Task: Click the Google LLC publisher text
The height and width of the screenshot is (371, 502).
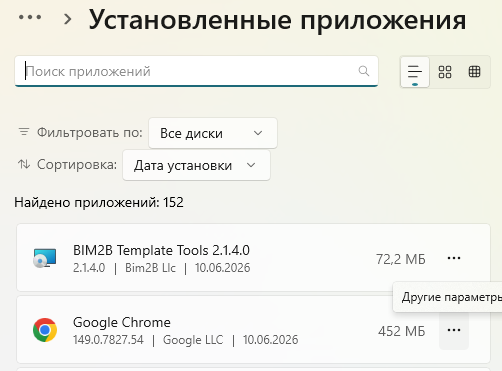Action: [x=193, y=340]
